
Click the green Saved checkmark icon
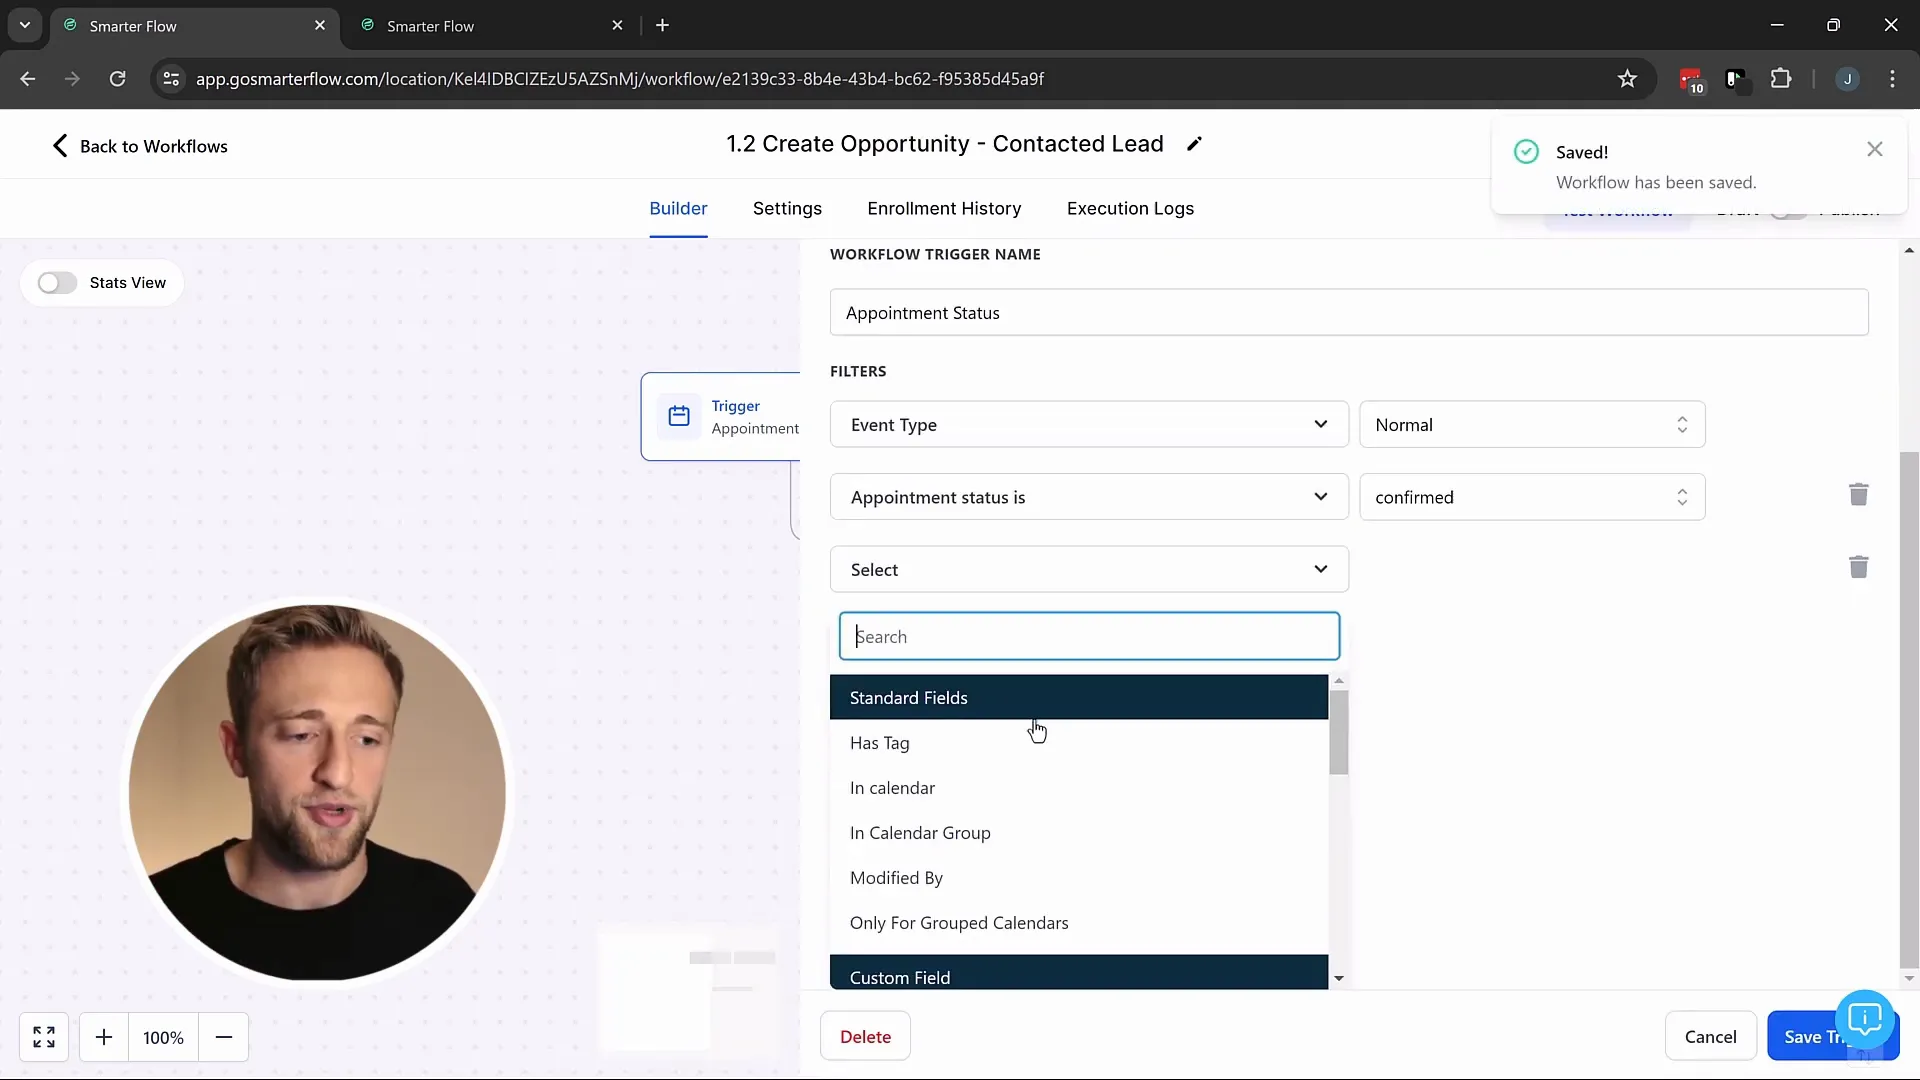tap(1526, 152)
